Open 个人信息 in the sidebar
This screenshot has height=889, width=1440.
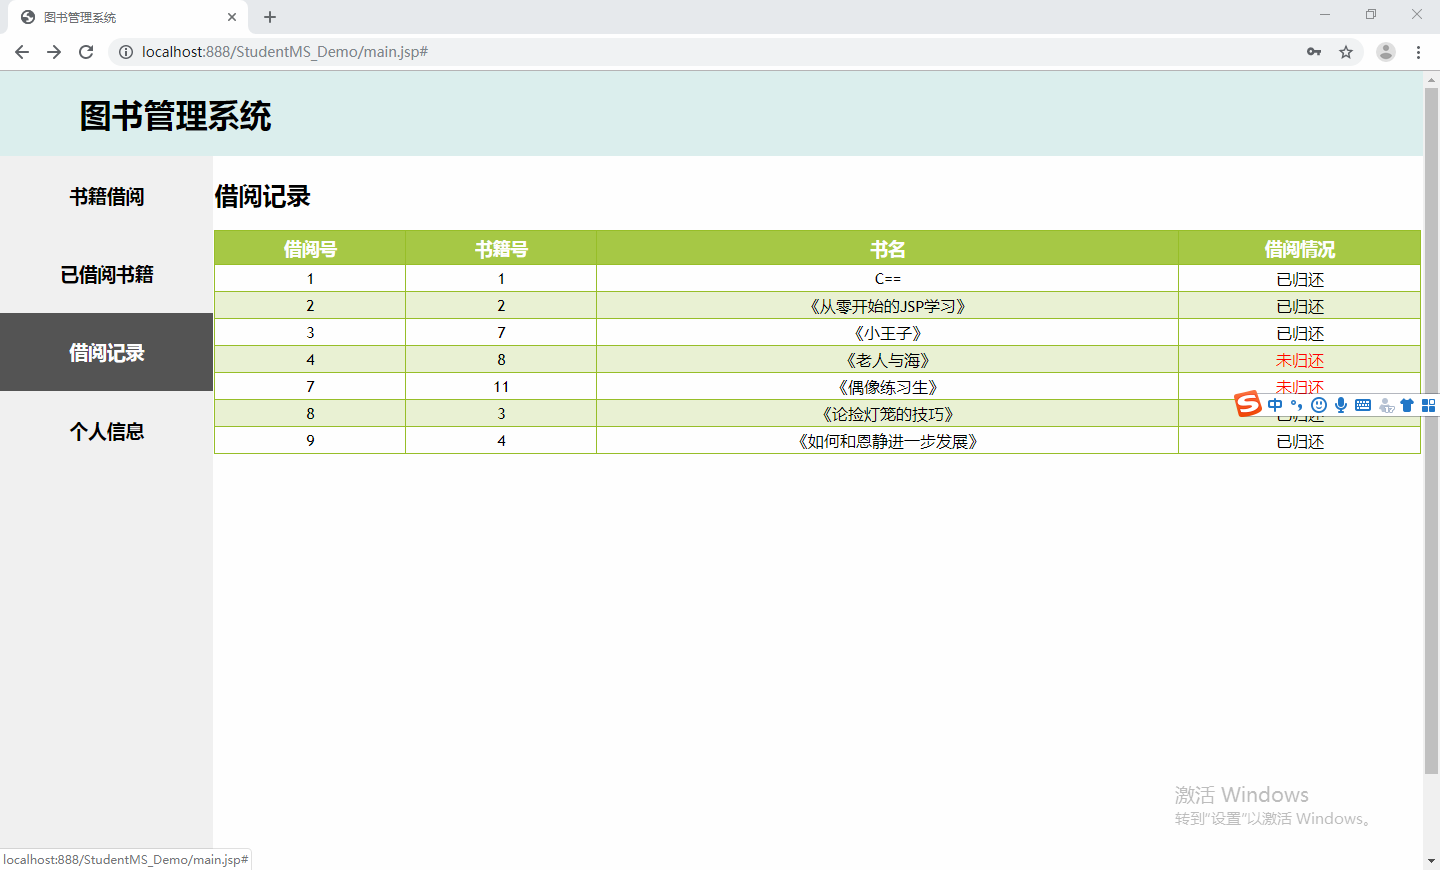106,430
